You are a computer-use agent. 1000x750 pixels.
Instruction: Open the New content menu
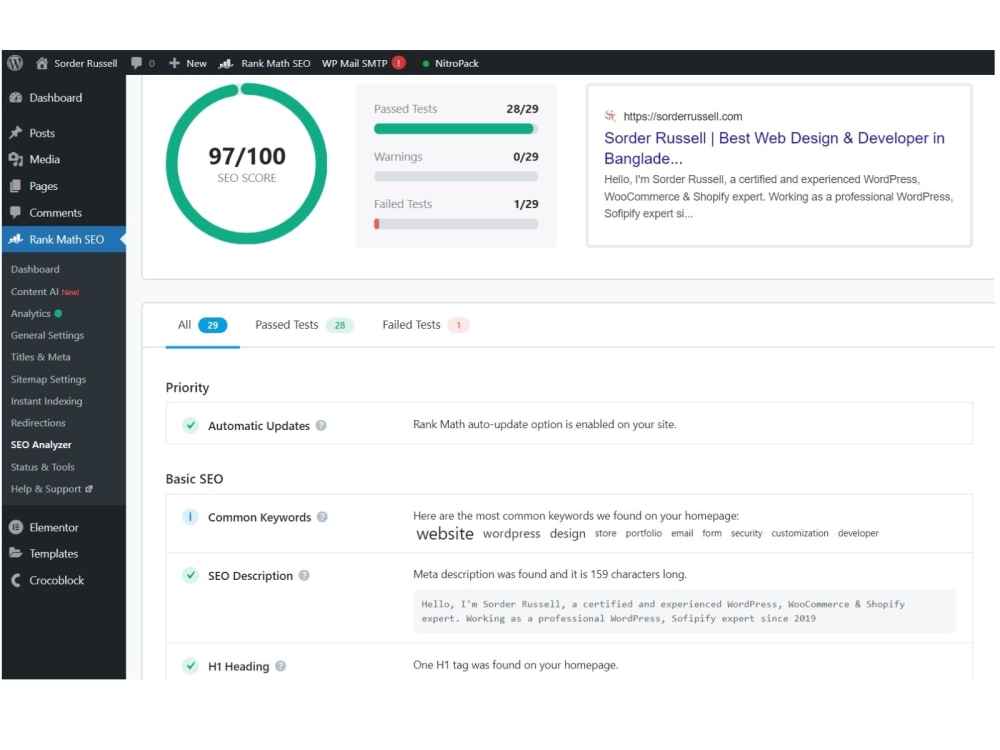click(188, 63)
